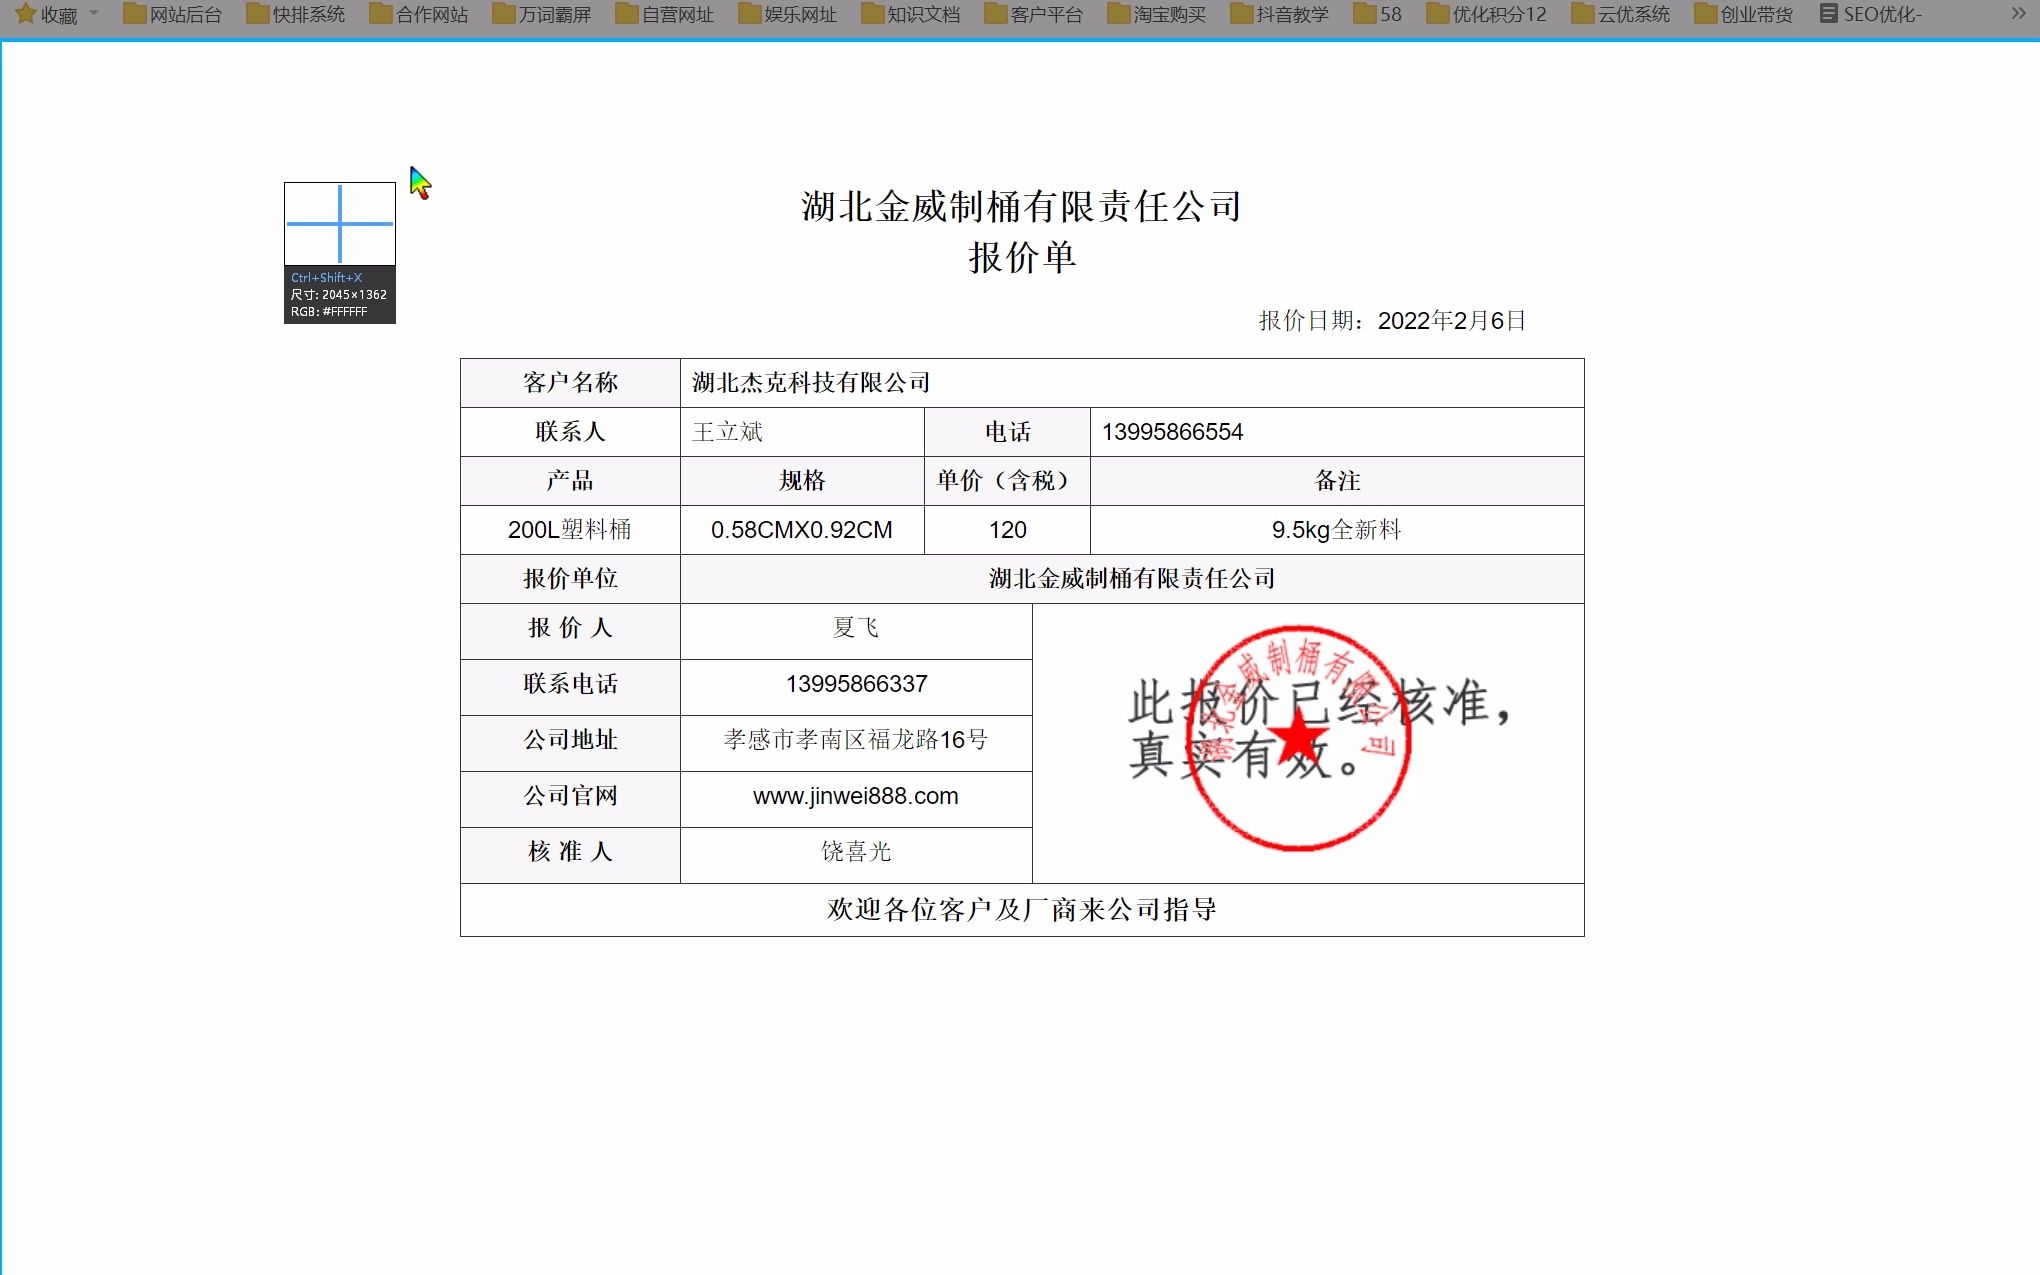This screenshot has width=2040, height=1275.
Task: Open the 抖音教学 bookmark folder
Action: 1279,14
